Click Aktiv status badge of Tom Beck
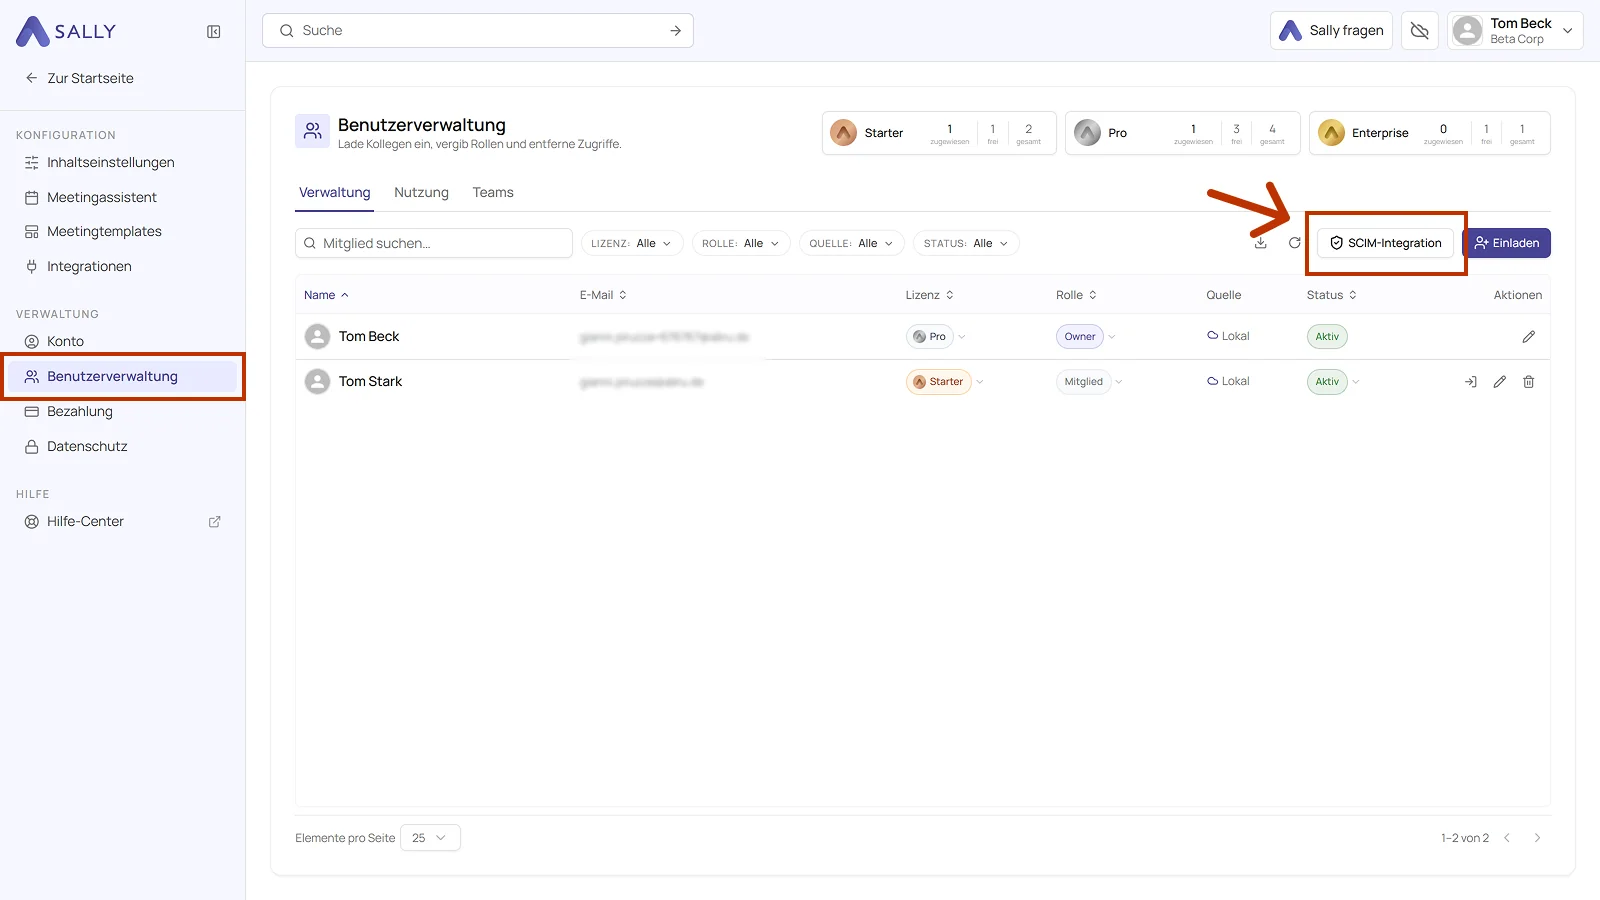Viewport: 1600px width, 900px height. pyautogui.click(x=1327, y=337)
